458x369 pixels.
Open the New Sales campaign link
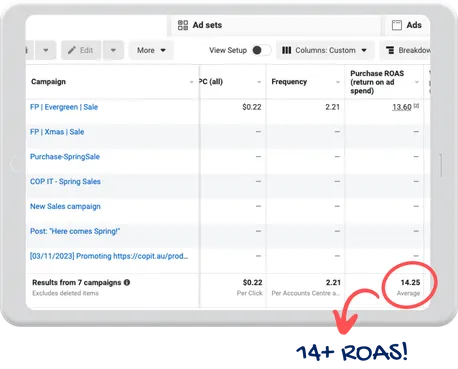pos(65,206)
